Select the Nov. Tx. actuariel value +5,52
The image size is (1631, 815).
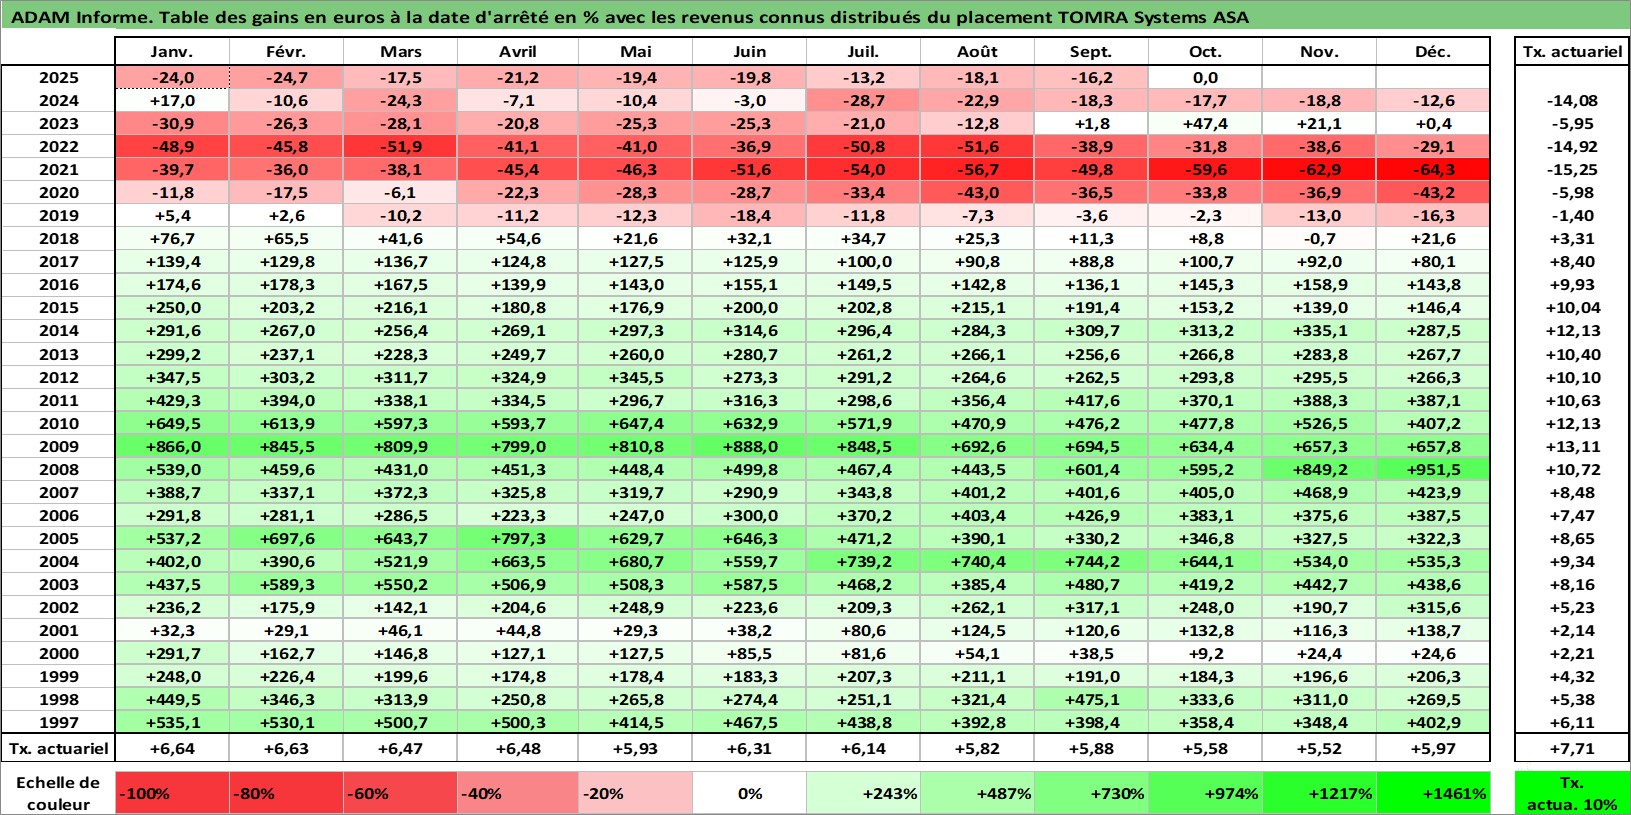(x=1319, y=748)
